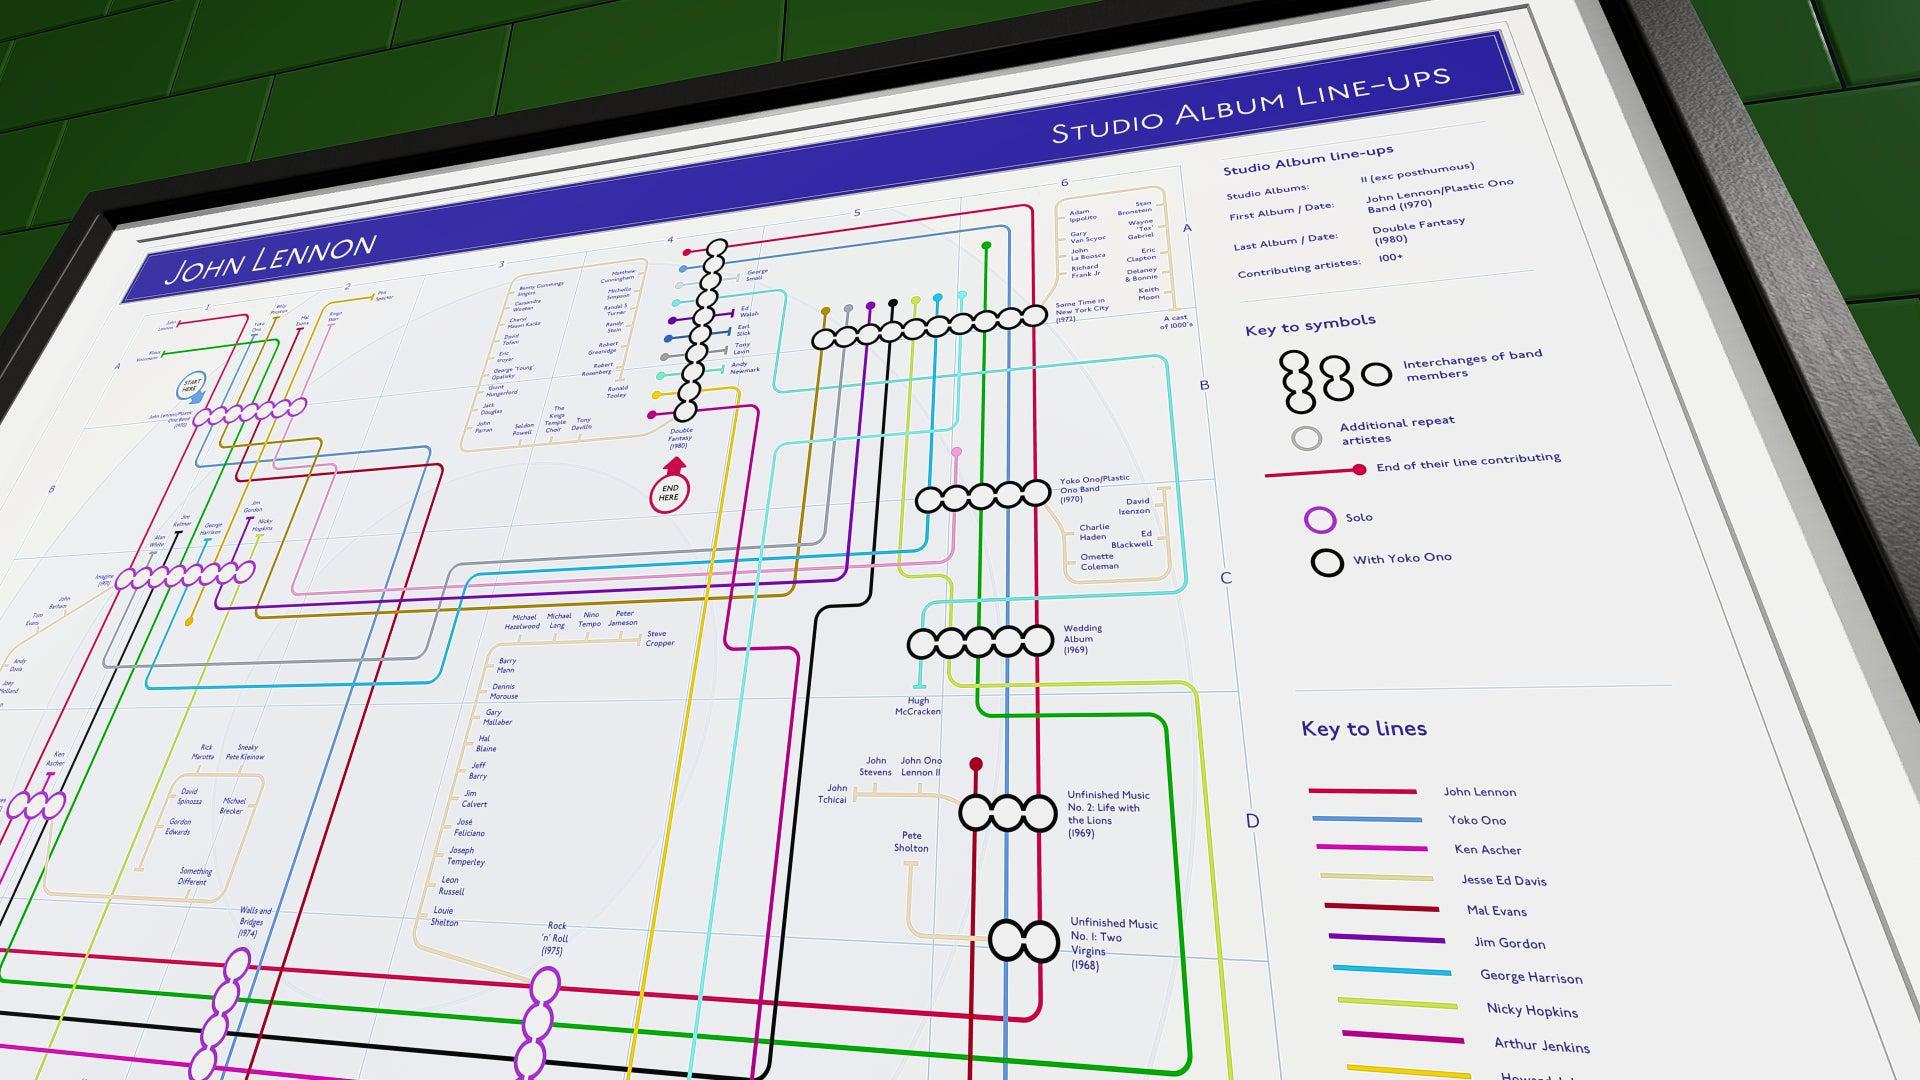Viewport: 1920px width, 1080px height.
Task: Select the Two Virgins double-circle interchange
Action: click(1024, 941)
